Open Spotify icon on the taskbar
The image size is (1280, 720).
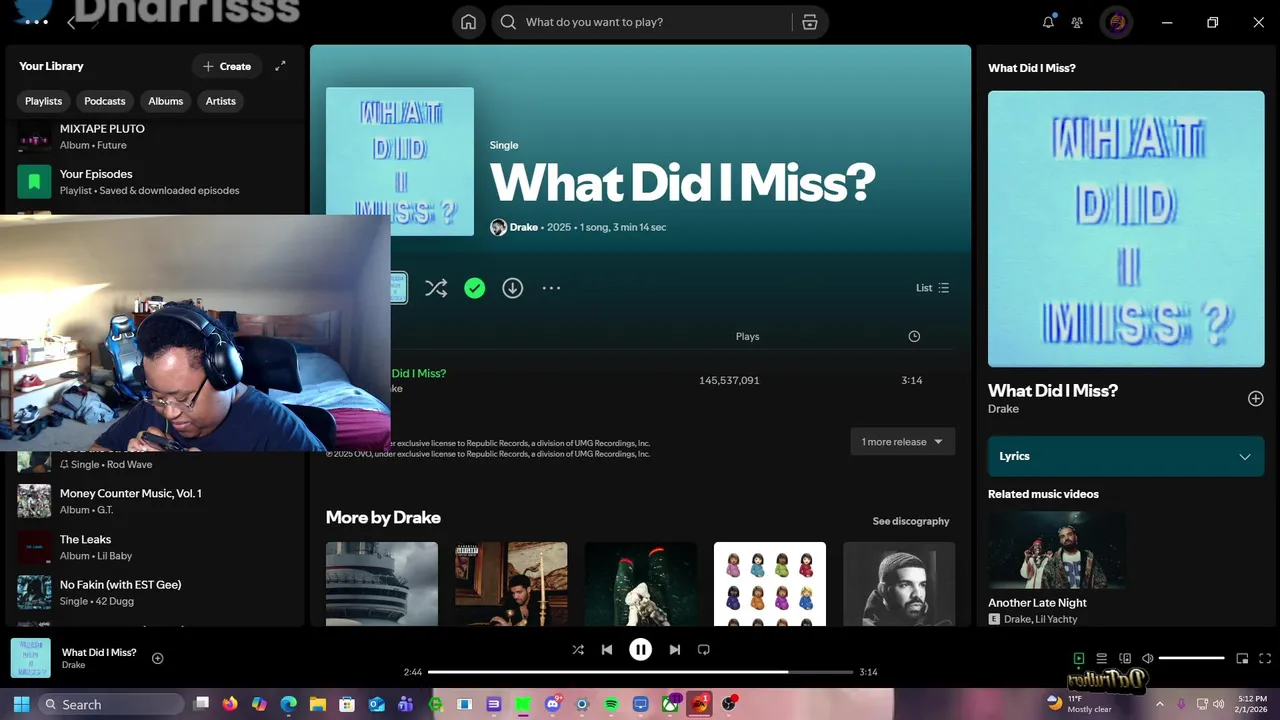point(611,704)
